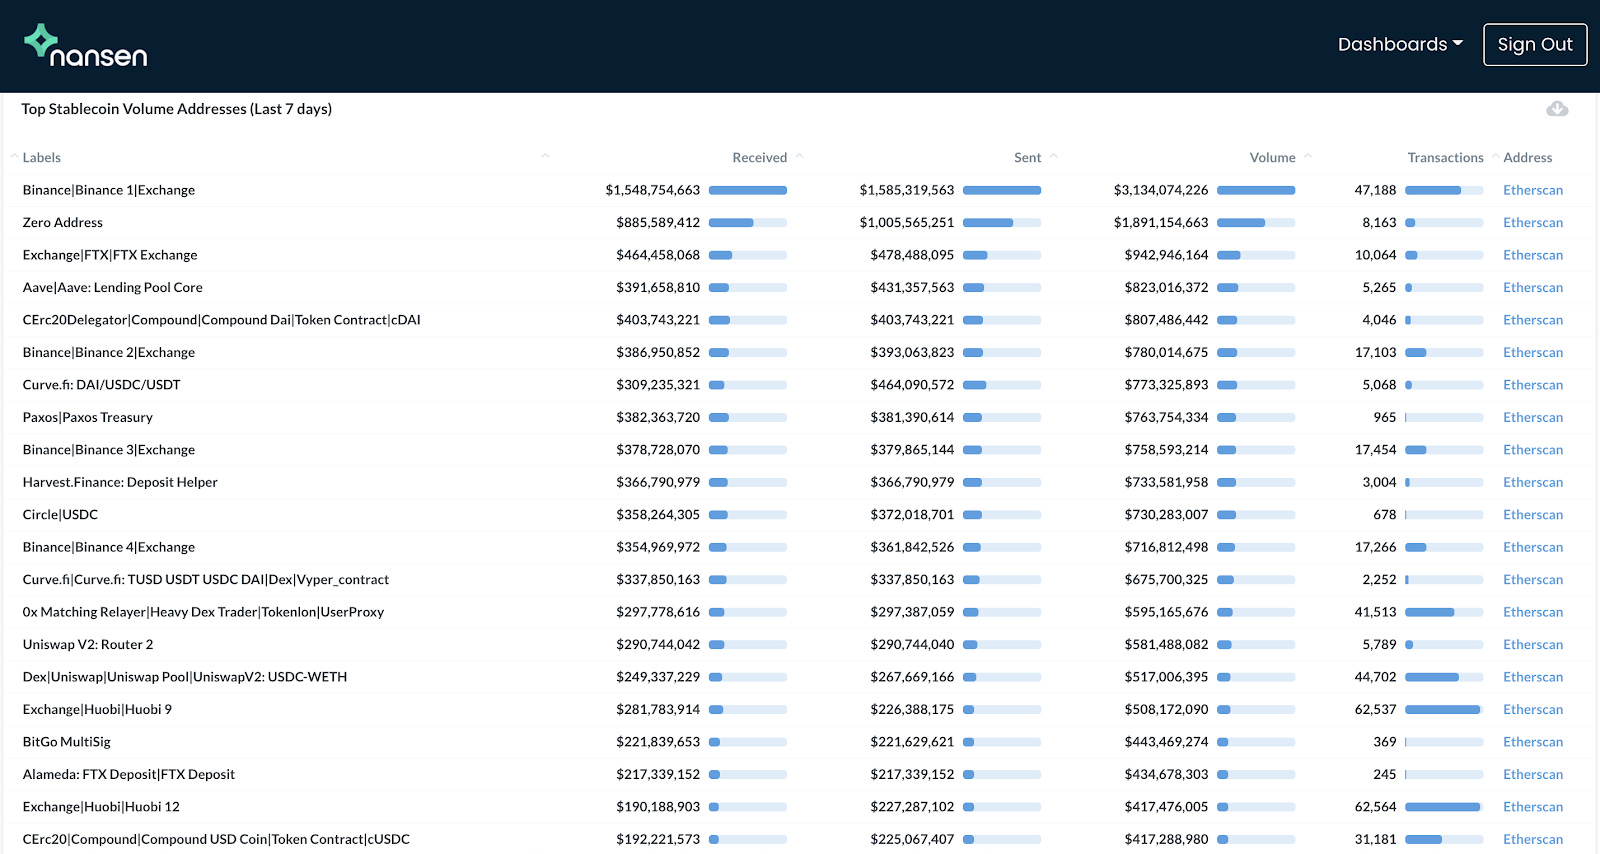Image resolution: width=1600 pixels, height=854 pixels.
Task: Open Etherscan link for FTX Exchange
Action: (x=1533, y=255)
